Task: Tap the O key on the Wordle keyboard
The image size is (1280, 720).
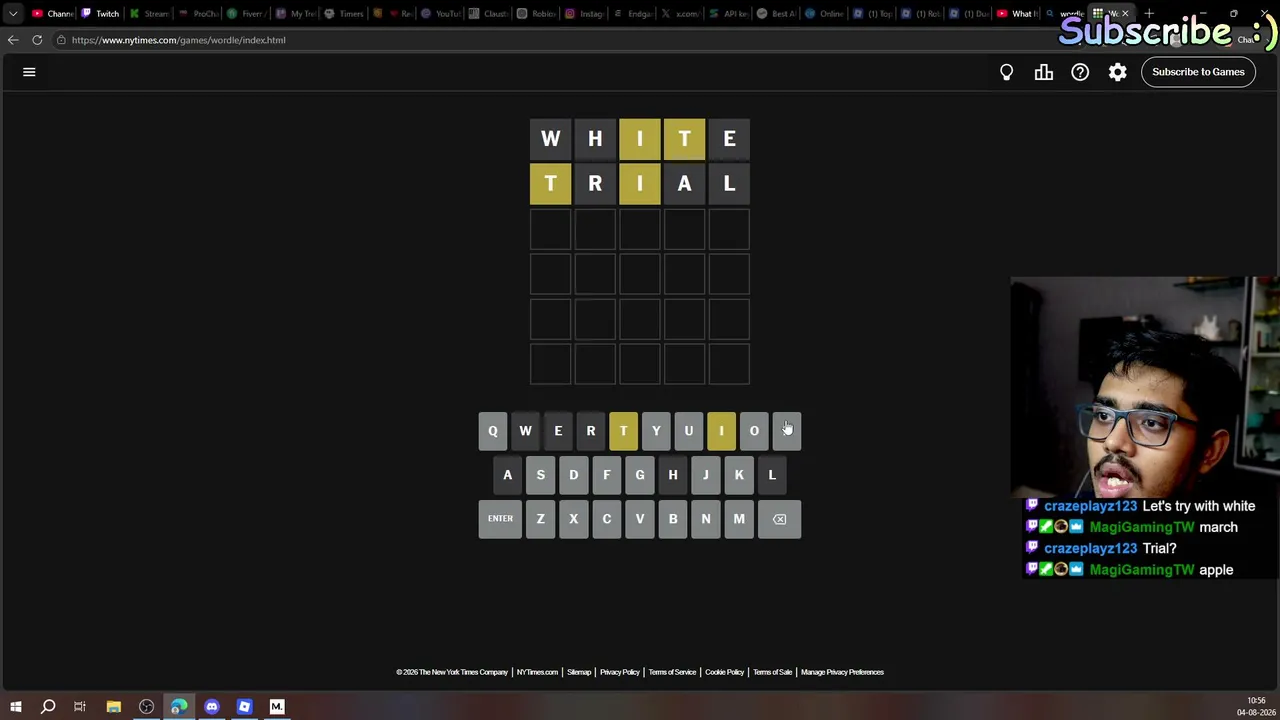Action: (754, 431)
